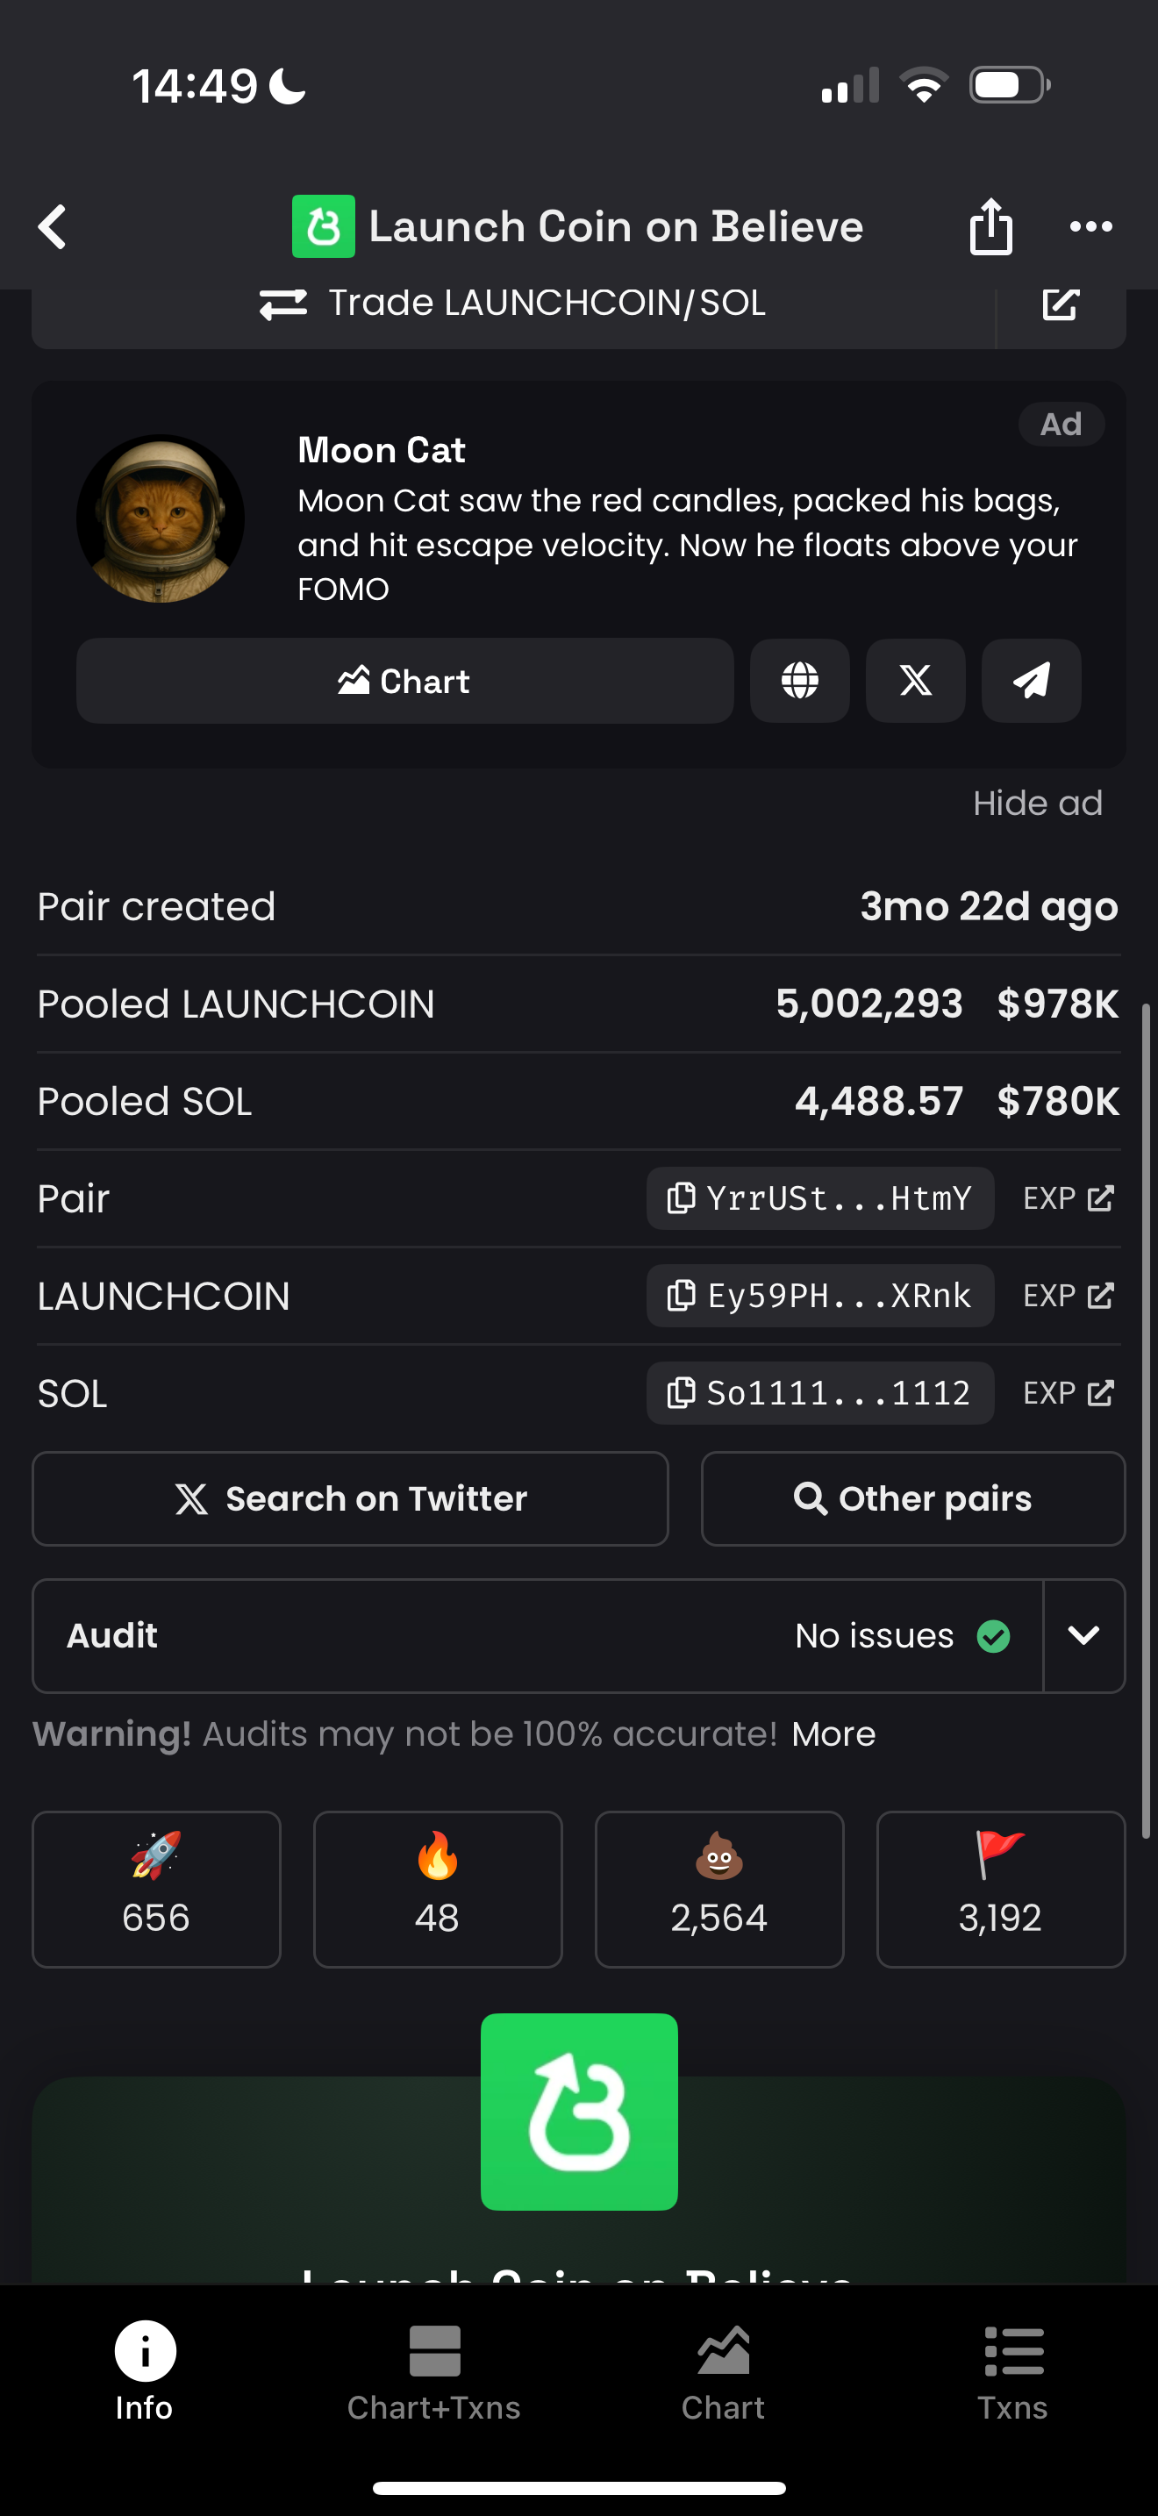Image resolution: width=1158 pixels, height=2516 pixels.
Task: Vote with the poop reaction
Action: coord(719,1889)
